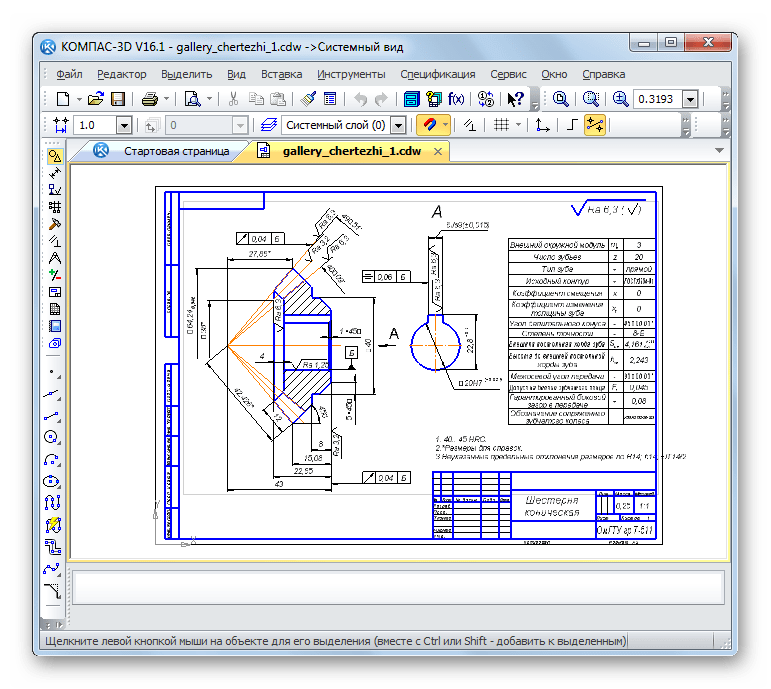
Task: Click the section label A above view
Action: pyautogui.click(x=437, y=212)
